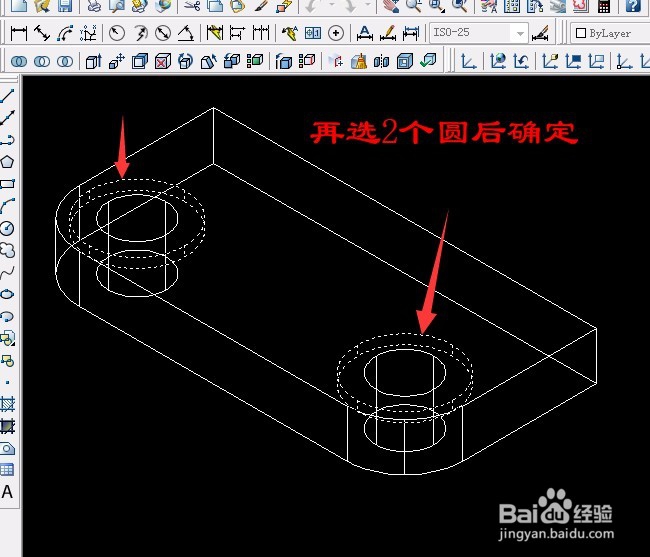Select the Baseline dimension tool

coord(238,33)
